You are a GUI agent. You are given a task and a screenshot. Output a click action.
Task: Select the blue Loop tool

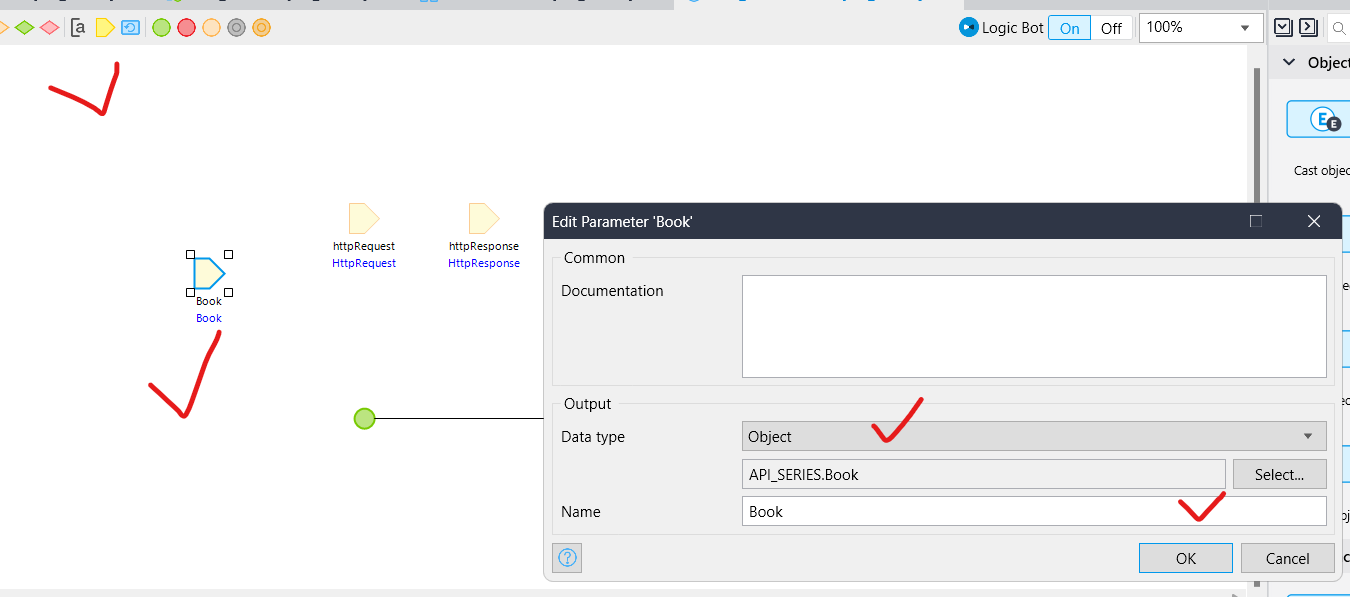[130, 28]
